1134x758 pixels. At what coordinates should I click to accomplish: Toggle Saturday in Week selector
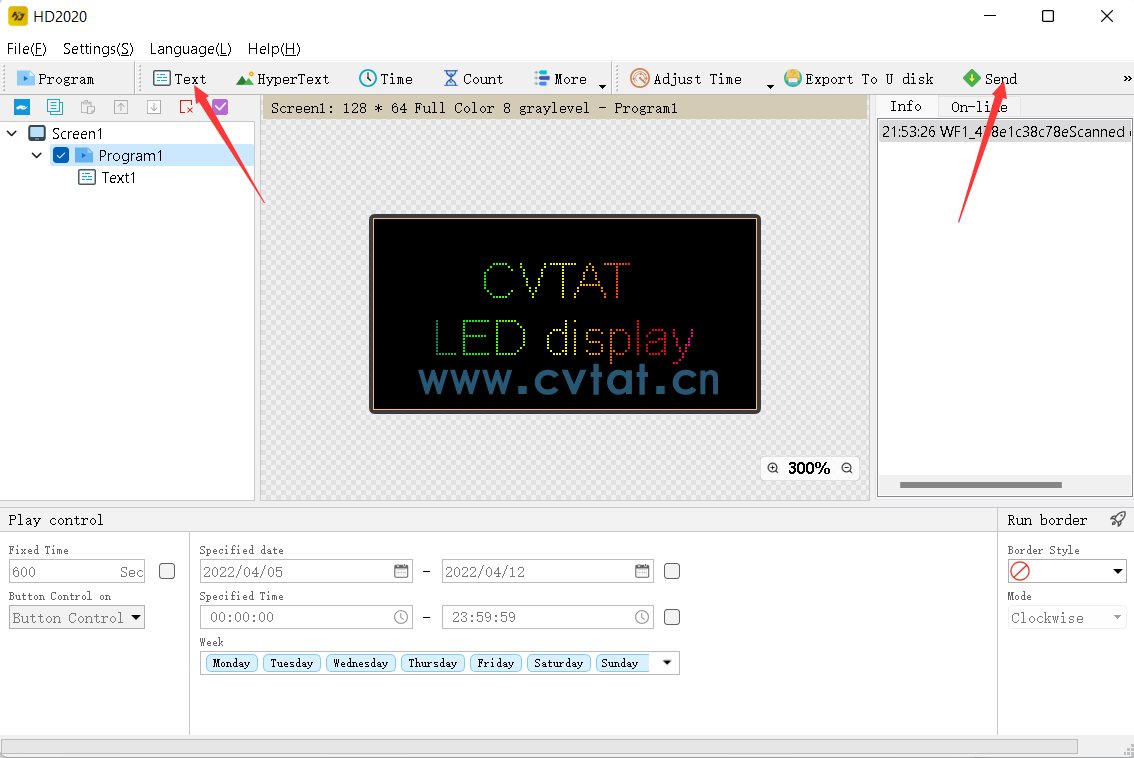559,663
